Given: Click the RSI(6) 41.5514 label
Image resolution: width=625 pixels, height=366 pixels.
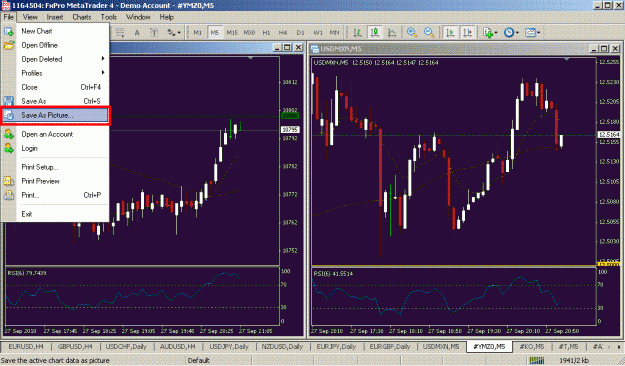Looking at the screenshot, I should pos(333,274).
